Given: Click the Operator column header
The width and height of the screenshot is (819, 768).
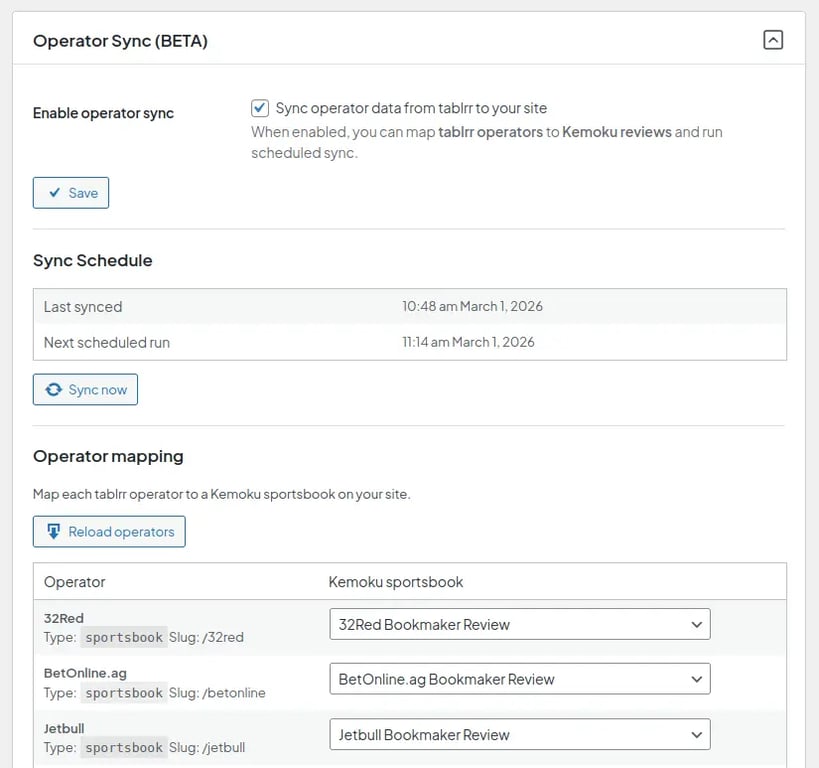Looking at the screenshot, I should pyautogui.click(x=75, y=582).
